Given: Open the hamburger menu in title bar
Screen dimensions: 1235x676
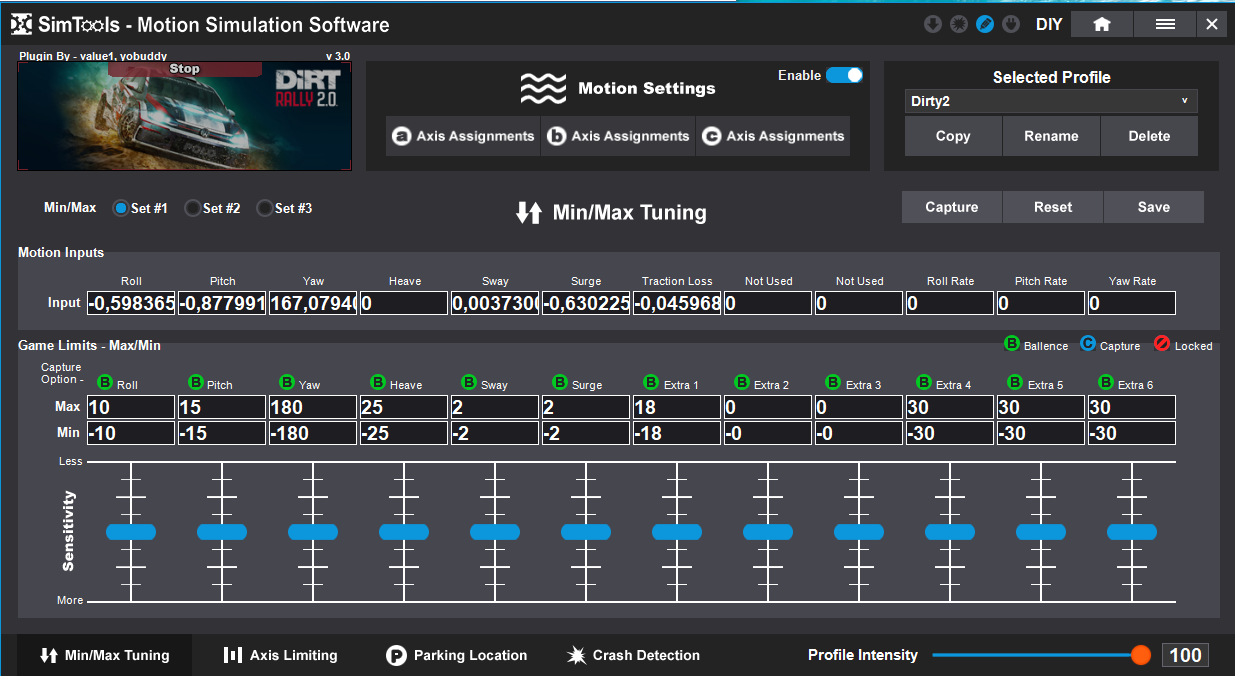Looking at the screenshot, I should (x=1165, y=25).
